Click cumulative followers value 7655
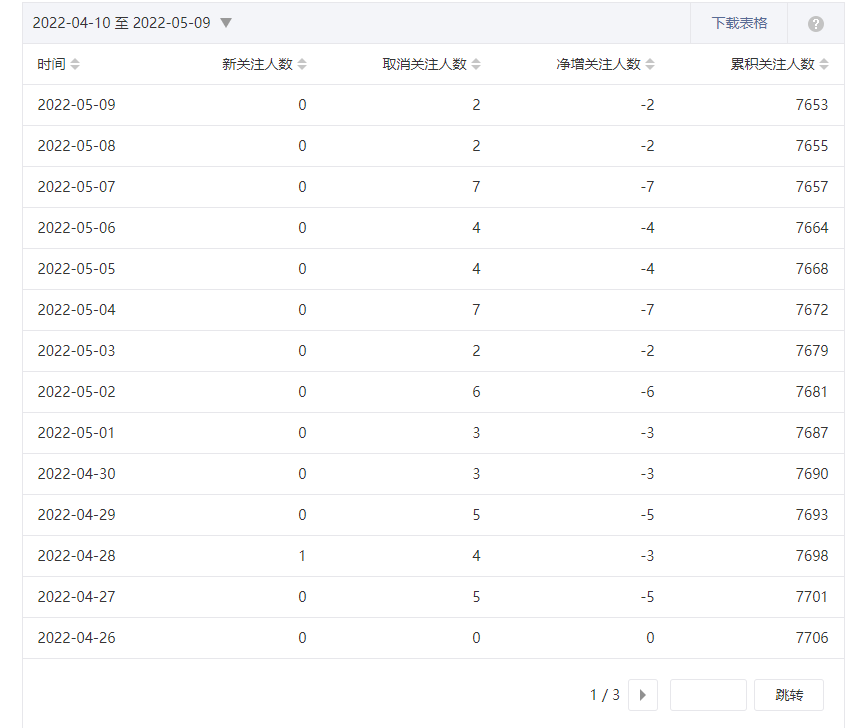This screenshot has width=865, height=728. [x=811, y=146]
